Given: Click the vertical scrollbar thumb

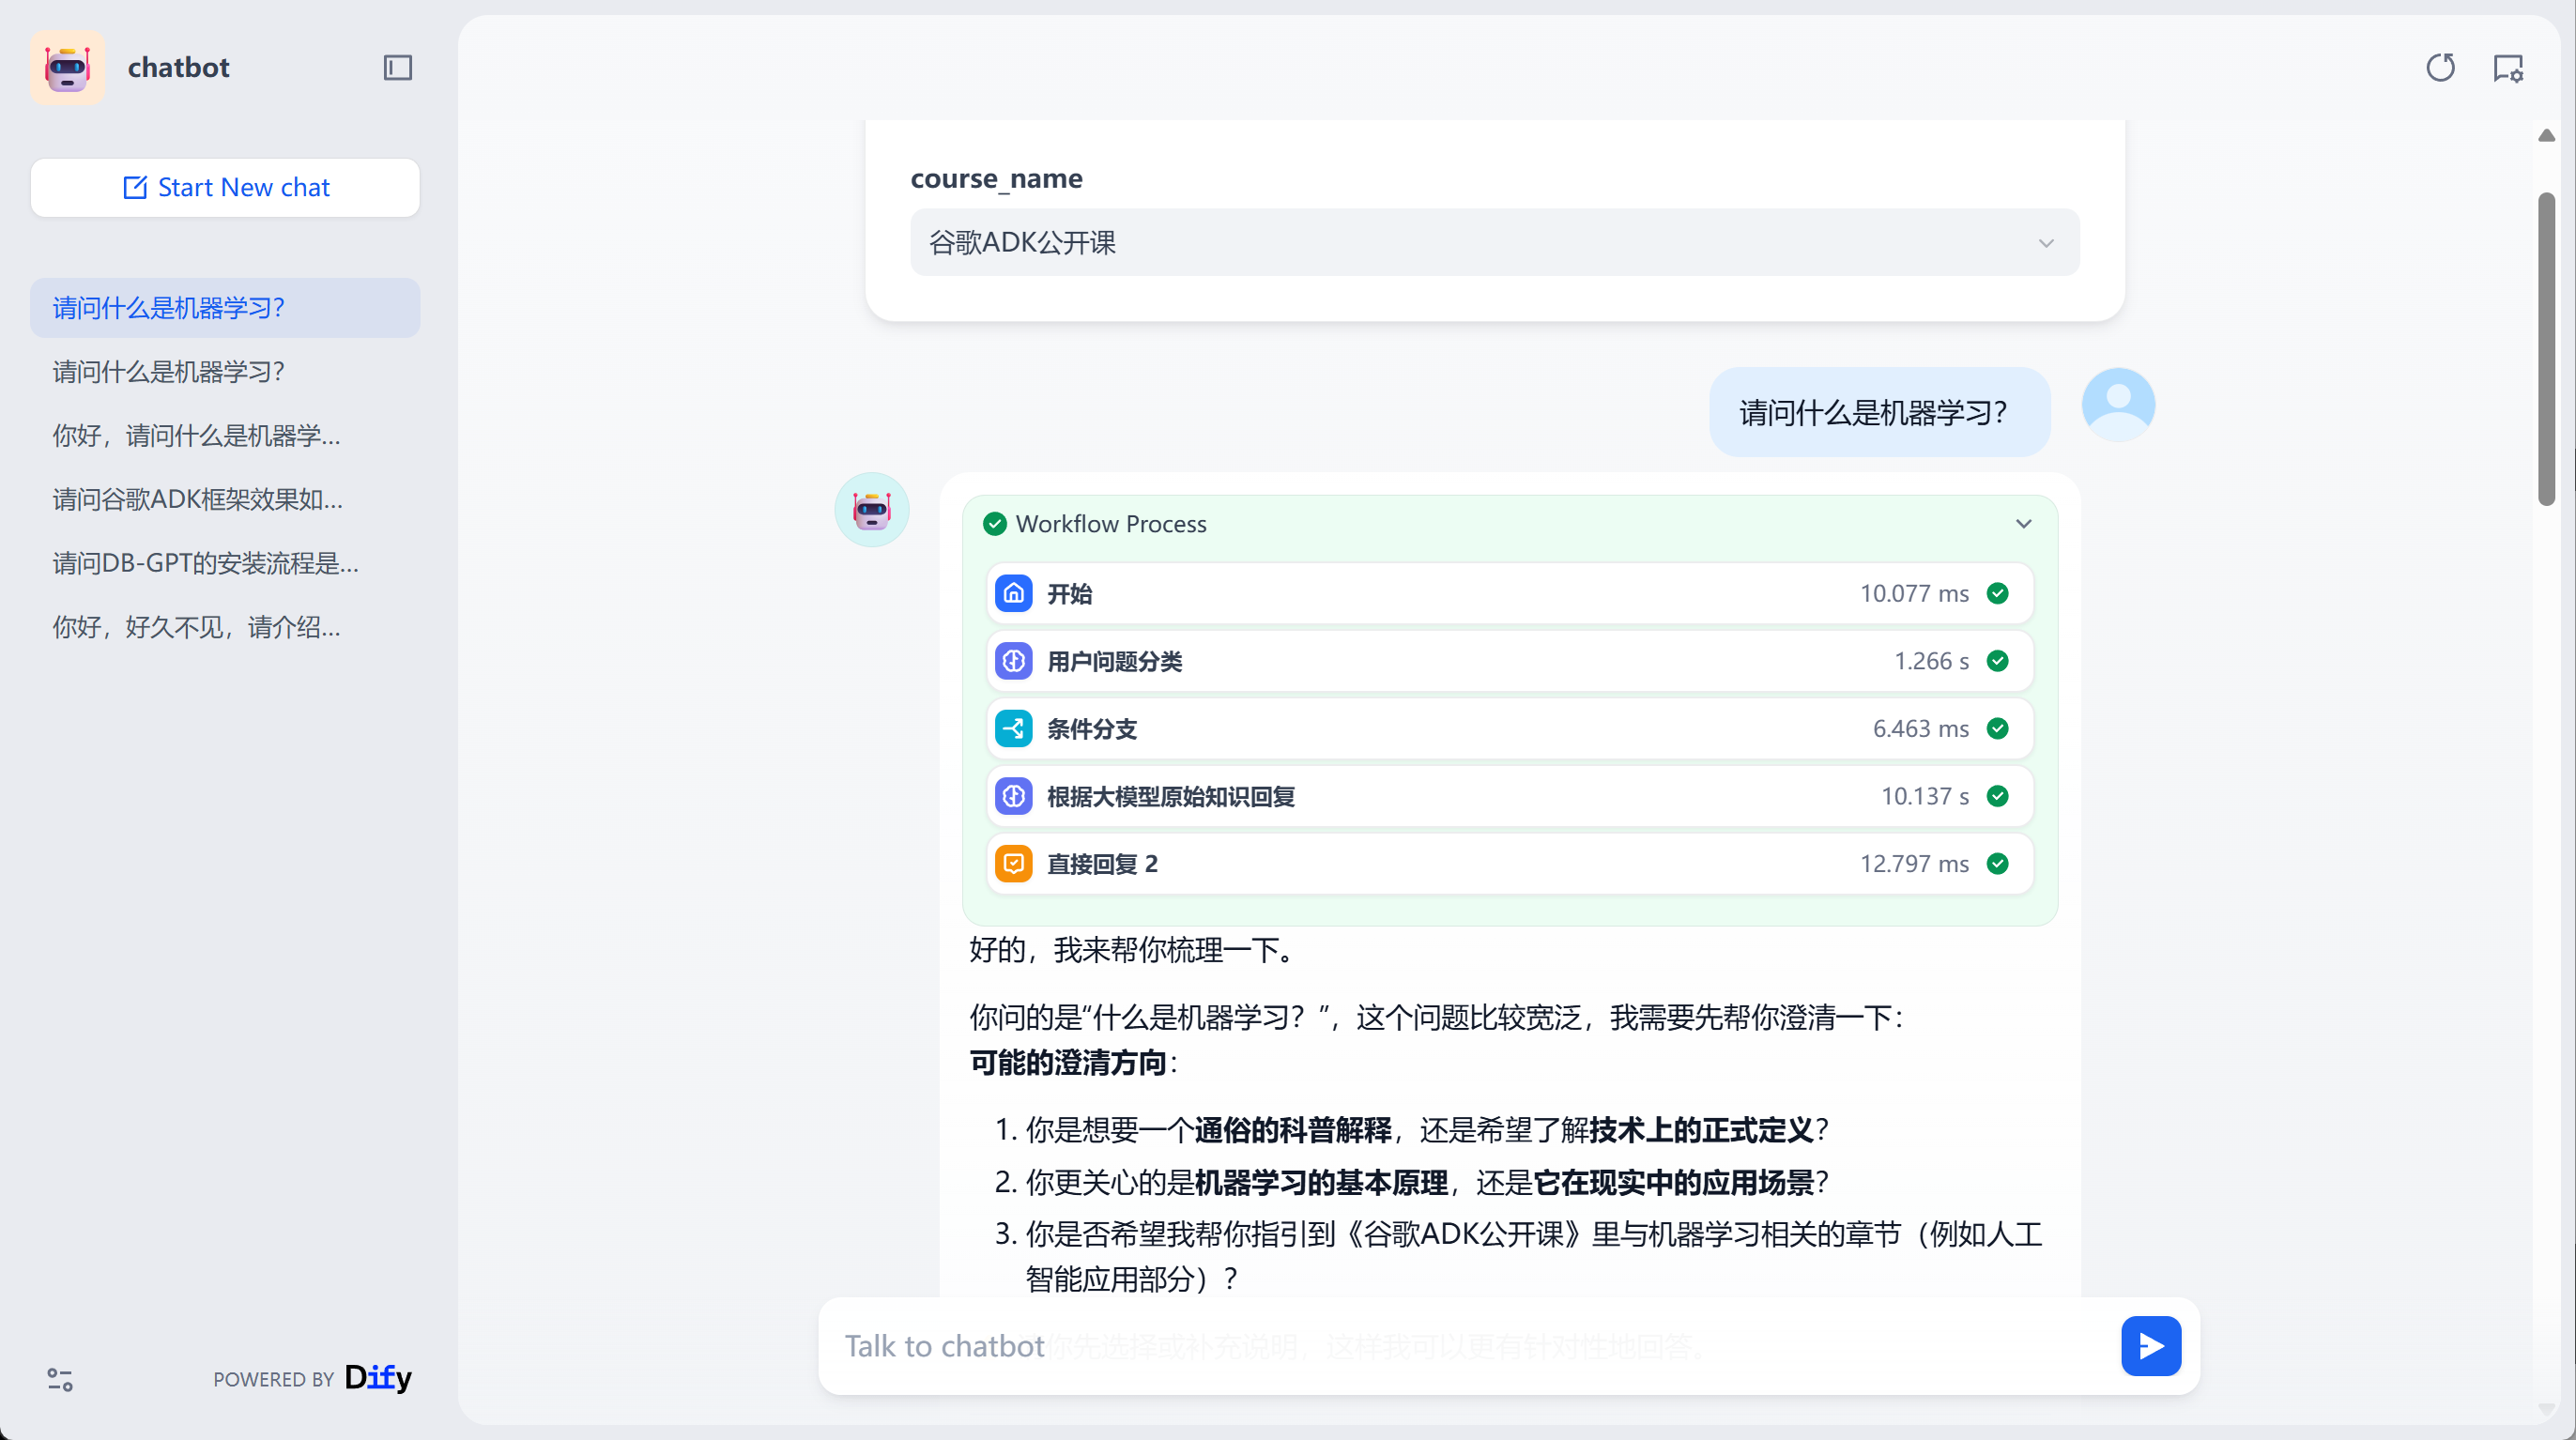Looking at the screenshot, I should click(2546, 350).
